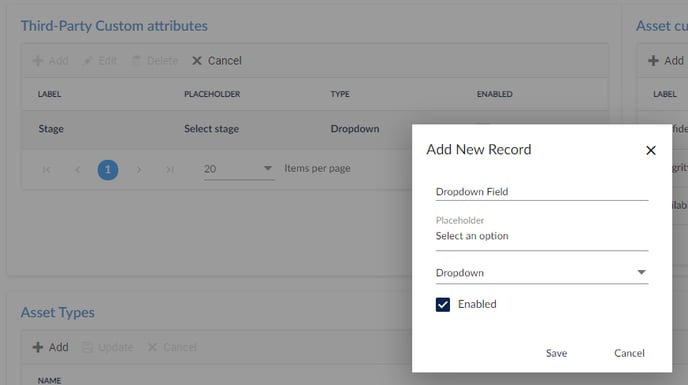
Task: Delete the selected Third-Party attribute
Action: click(x=155, y=61)
